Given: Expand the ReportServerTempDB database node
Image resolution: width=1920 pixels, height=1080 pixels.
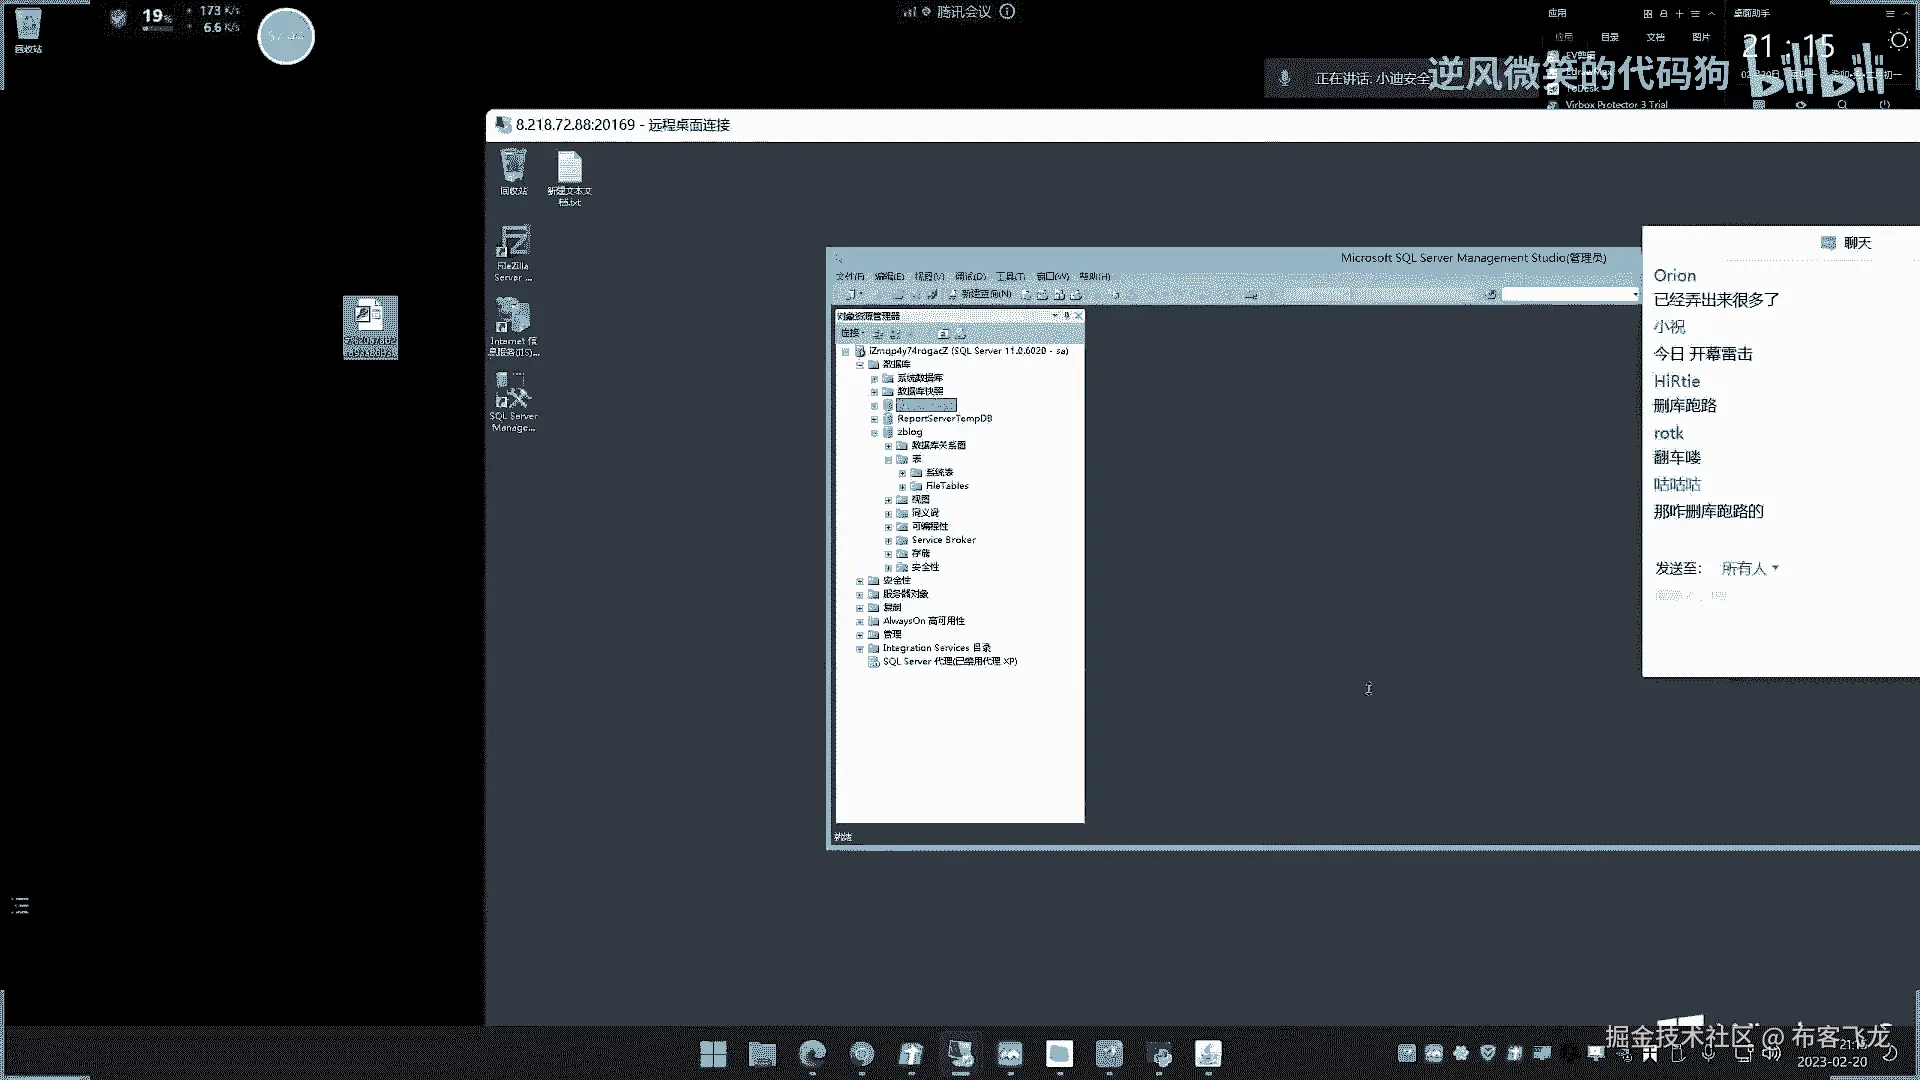Looking at the screenshot, I should [x=874, y=419].
